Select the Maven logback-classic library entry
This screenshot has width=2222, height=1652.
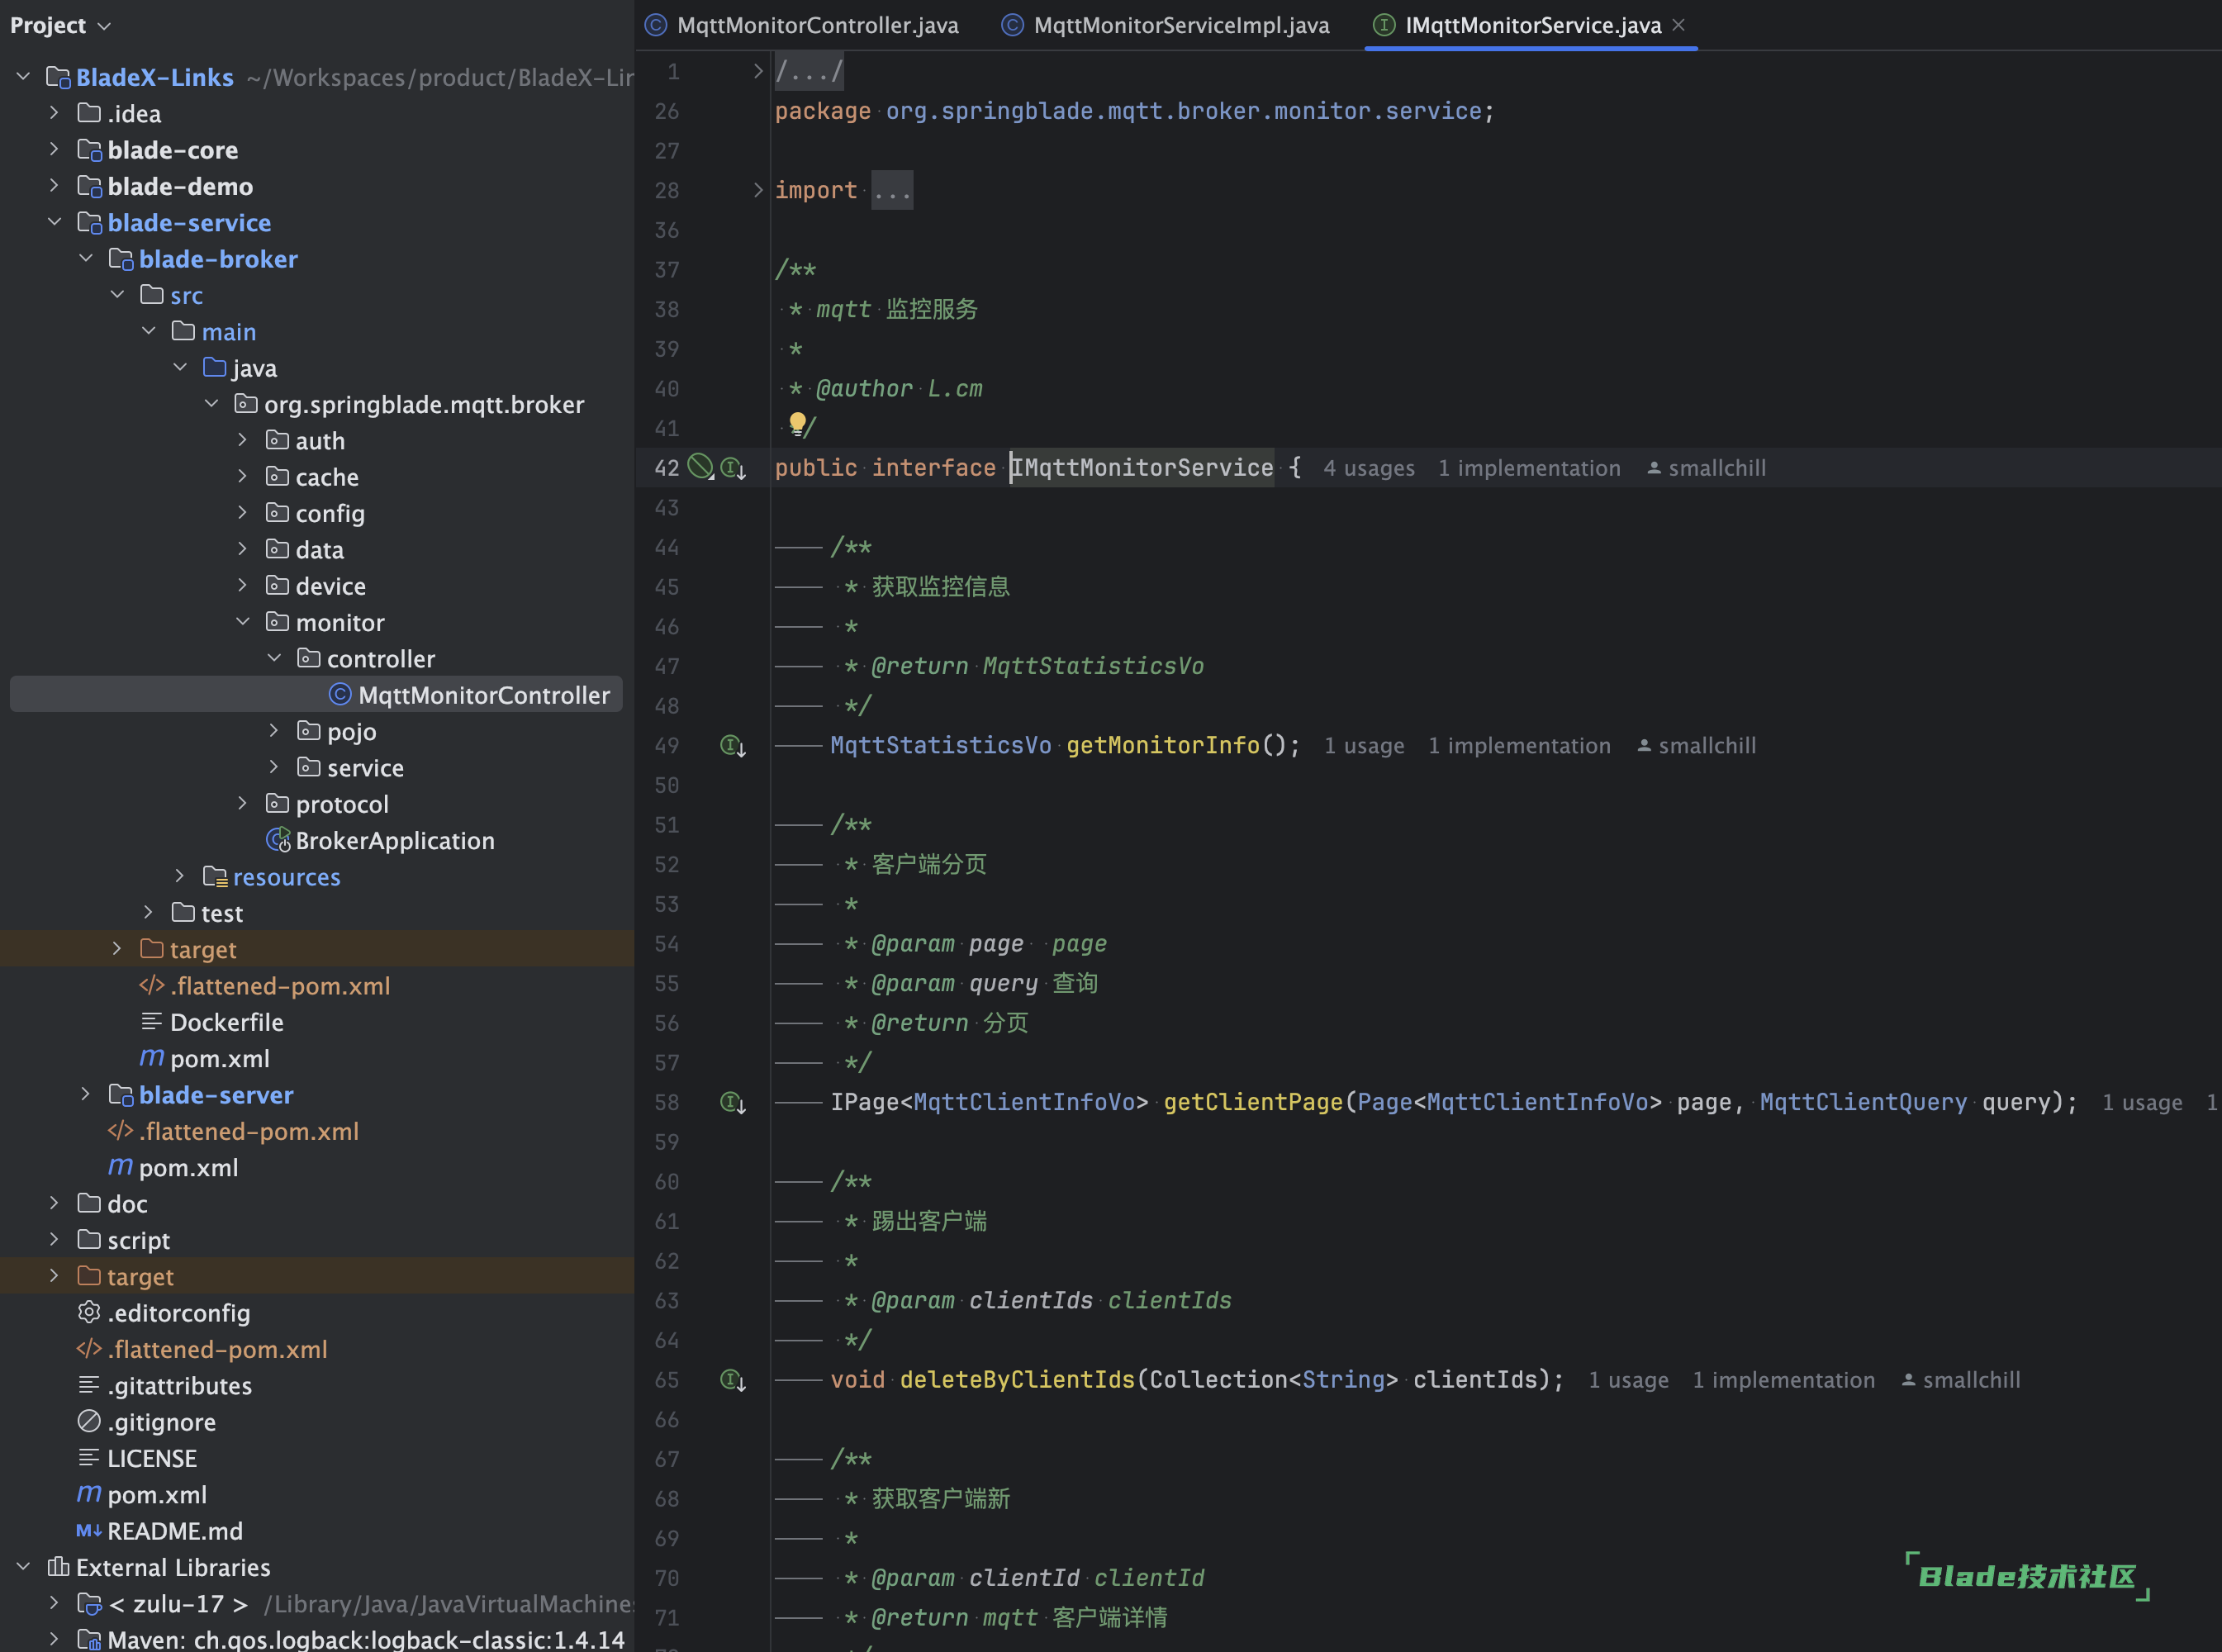pyautogui.click(x=366, y=1640)
